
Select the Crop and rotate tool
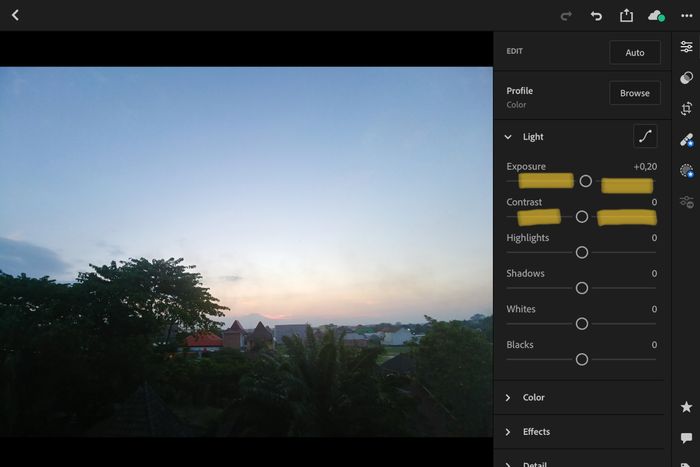click(x=687, y=108)
